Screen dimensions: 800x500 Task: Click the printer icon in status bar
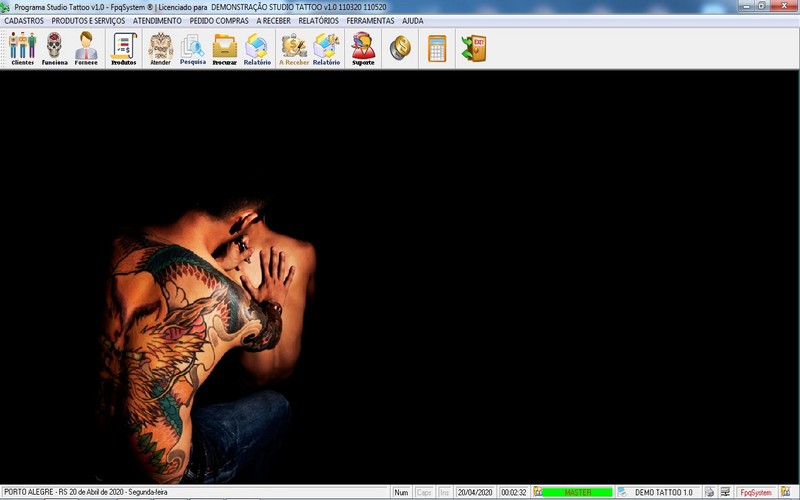(709, 492)
